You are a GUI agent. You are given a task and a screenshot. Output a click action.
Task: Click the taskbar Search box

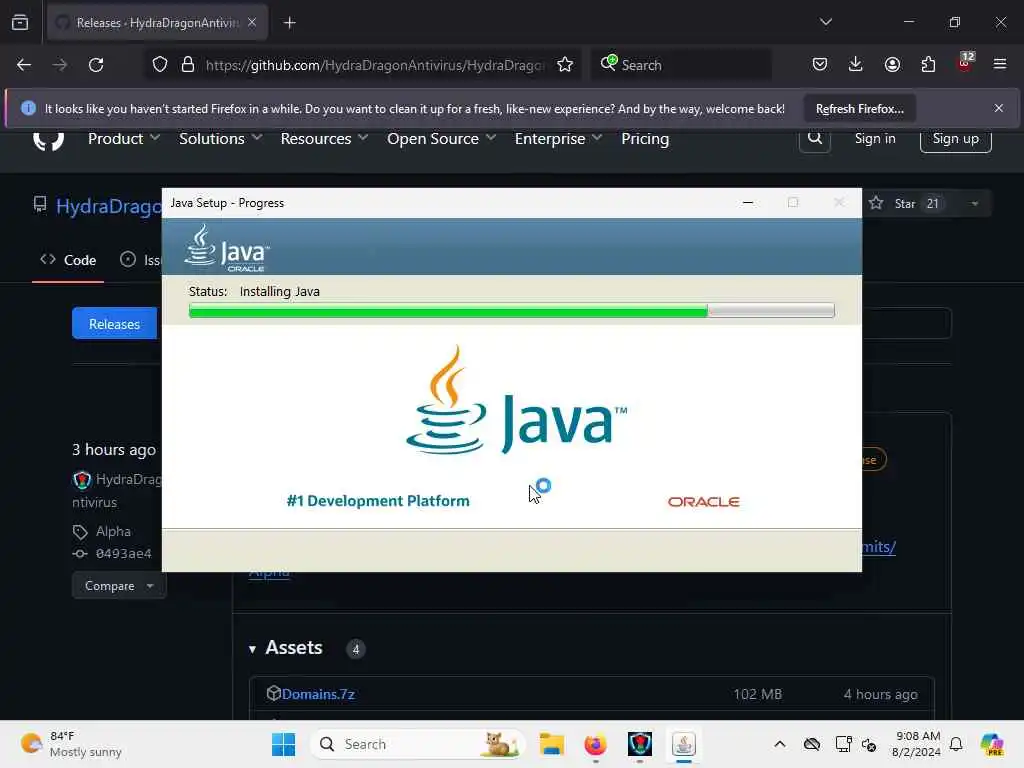coord(418,744)
